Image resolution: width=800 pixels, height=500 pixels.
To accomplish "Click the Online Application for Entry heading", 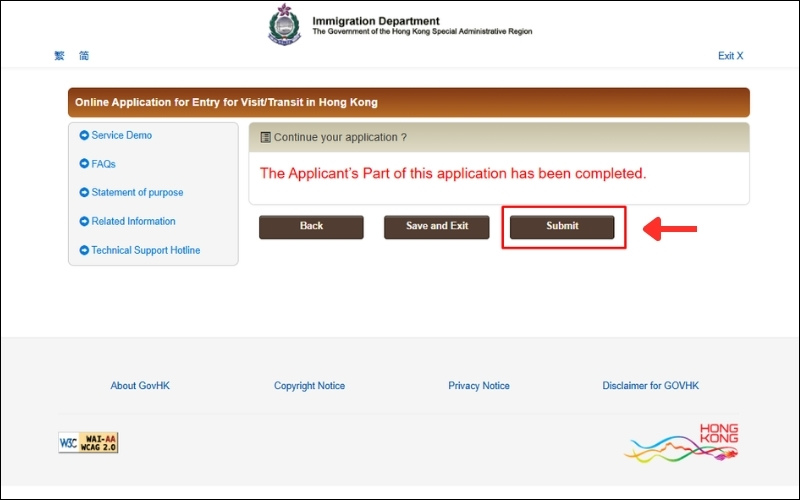I will (x=226, y=102).
